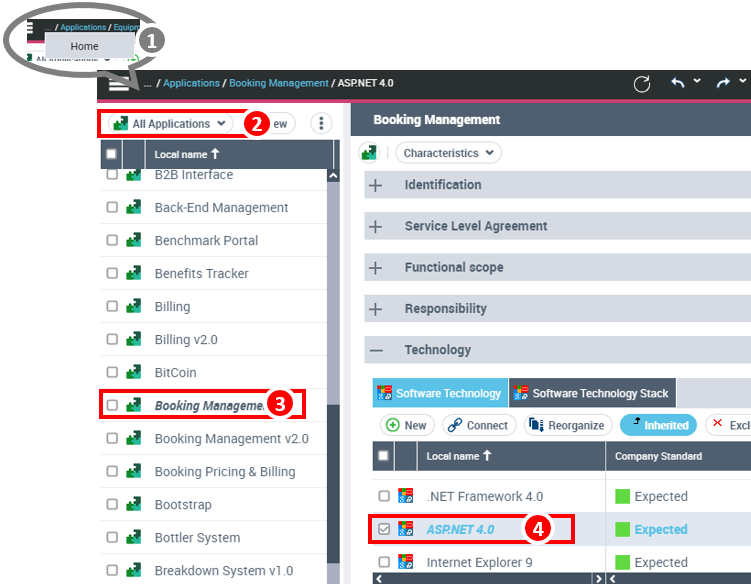Click the redo arrow icon

click(723, 83)
